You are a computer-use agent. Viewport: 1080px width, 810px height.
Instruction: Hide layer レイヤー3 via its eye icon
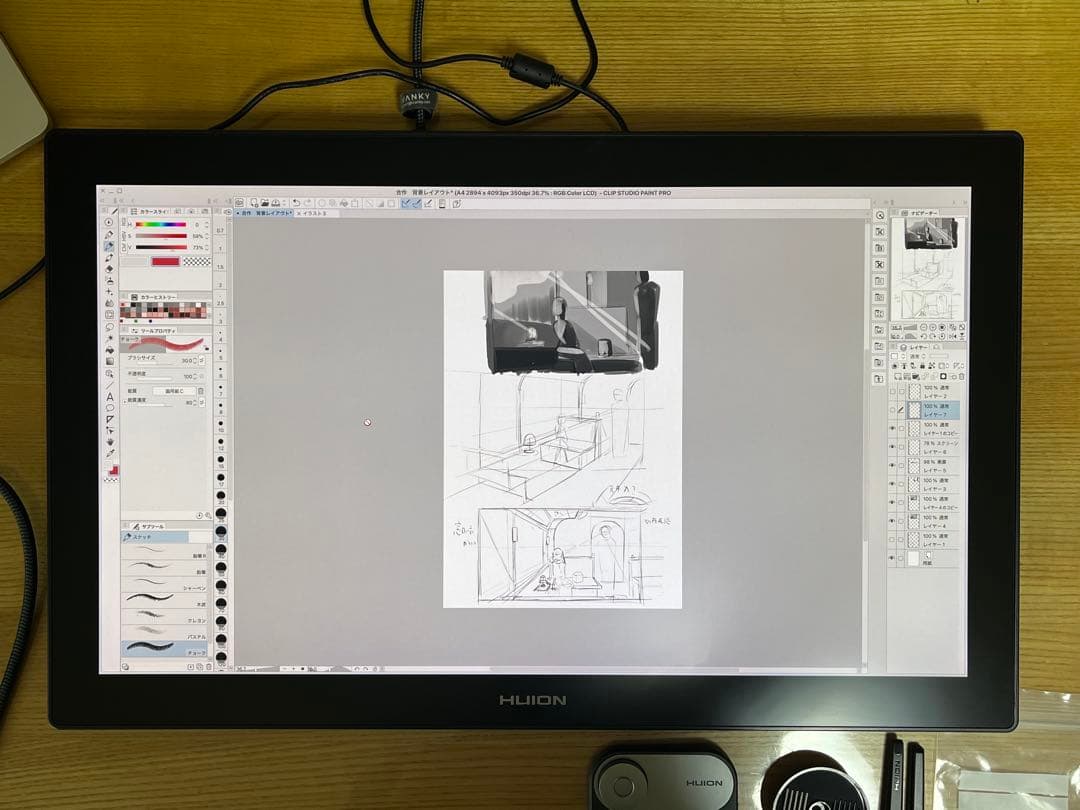pos(892,484)
